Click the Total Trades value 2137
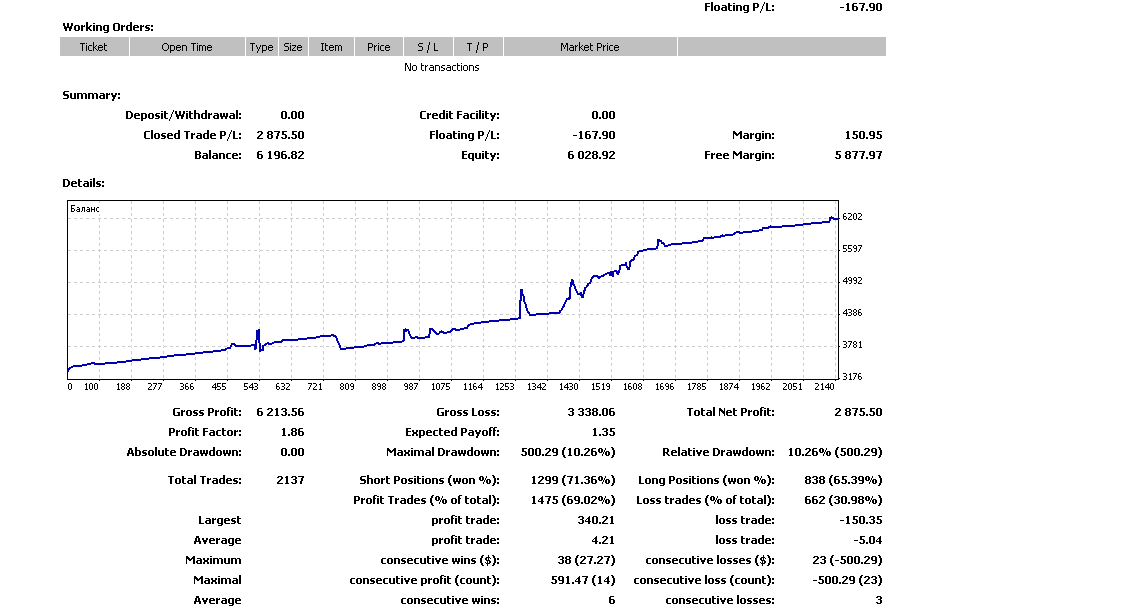 [290, 480]
